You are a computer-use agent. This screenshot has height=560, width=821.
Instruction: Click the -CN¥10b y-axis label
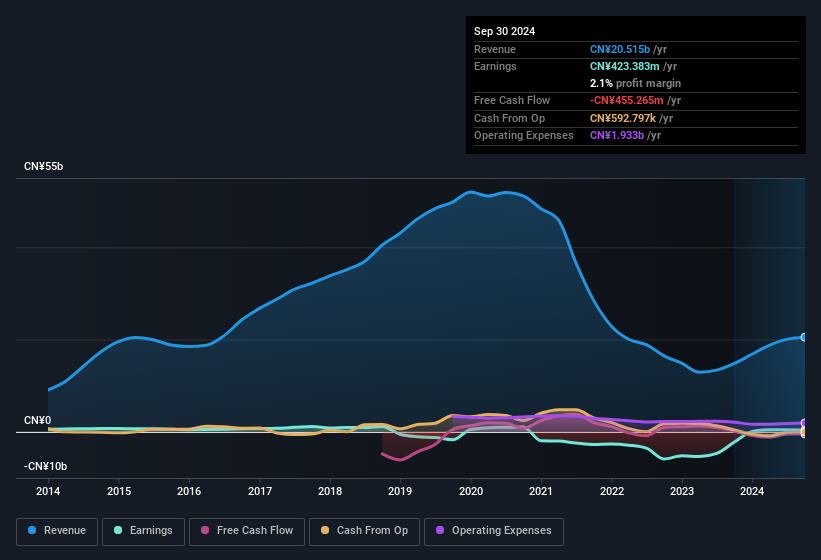coord(46,466)
